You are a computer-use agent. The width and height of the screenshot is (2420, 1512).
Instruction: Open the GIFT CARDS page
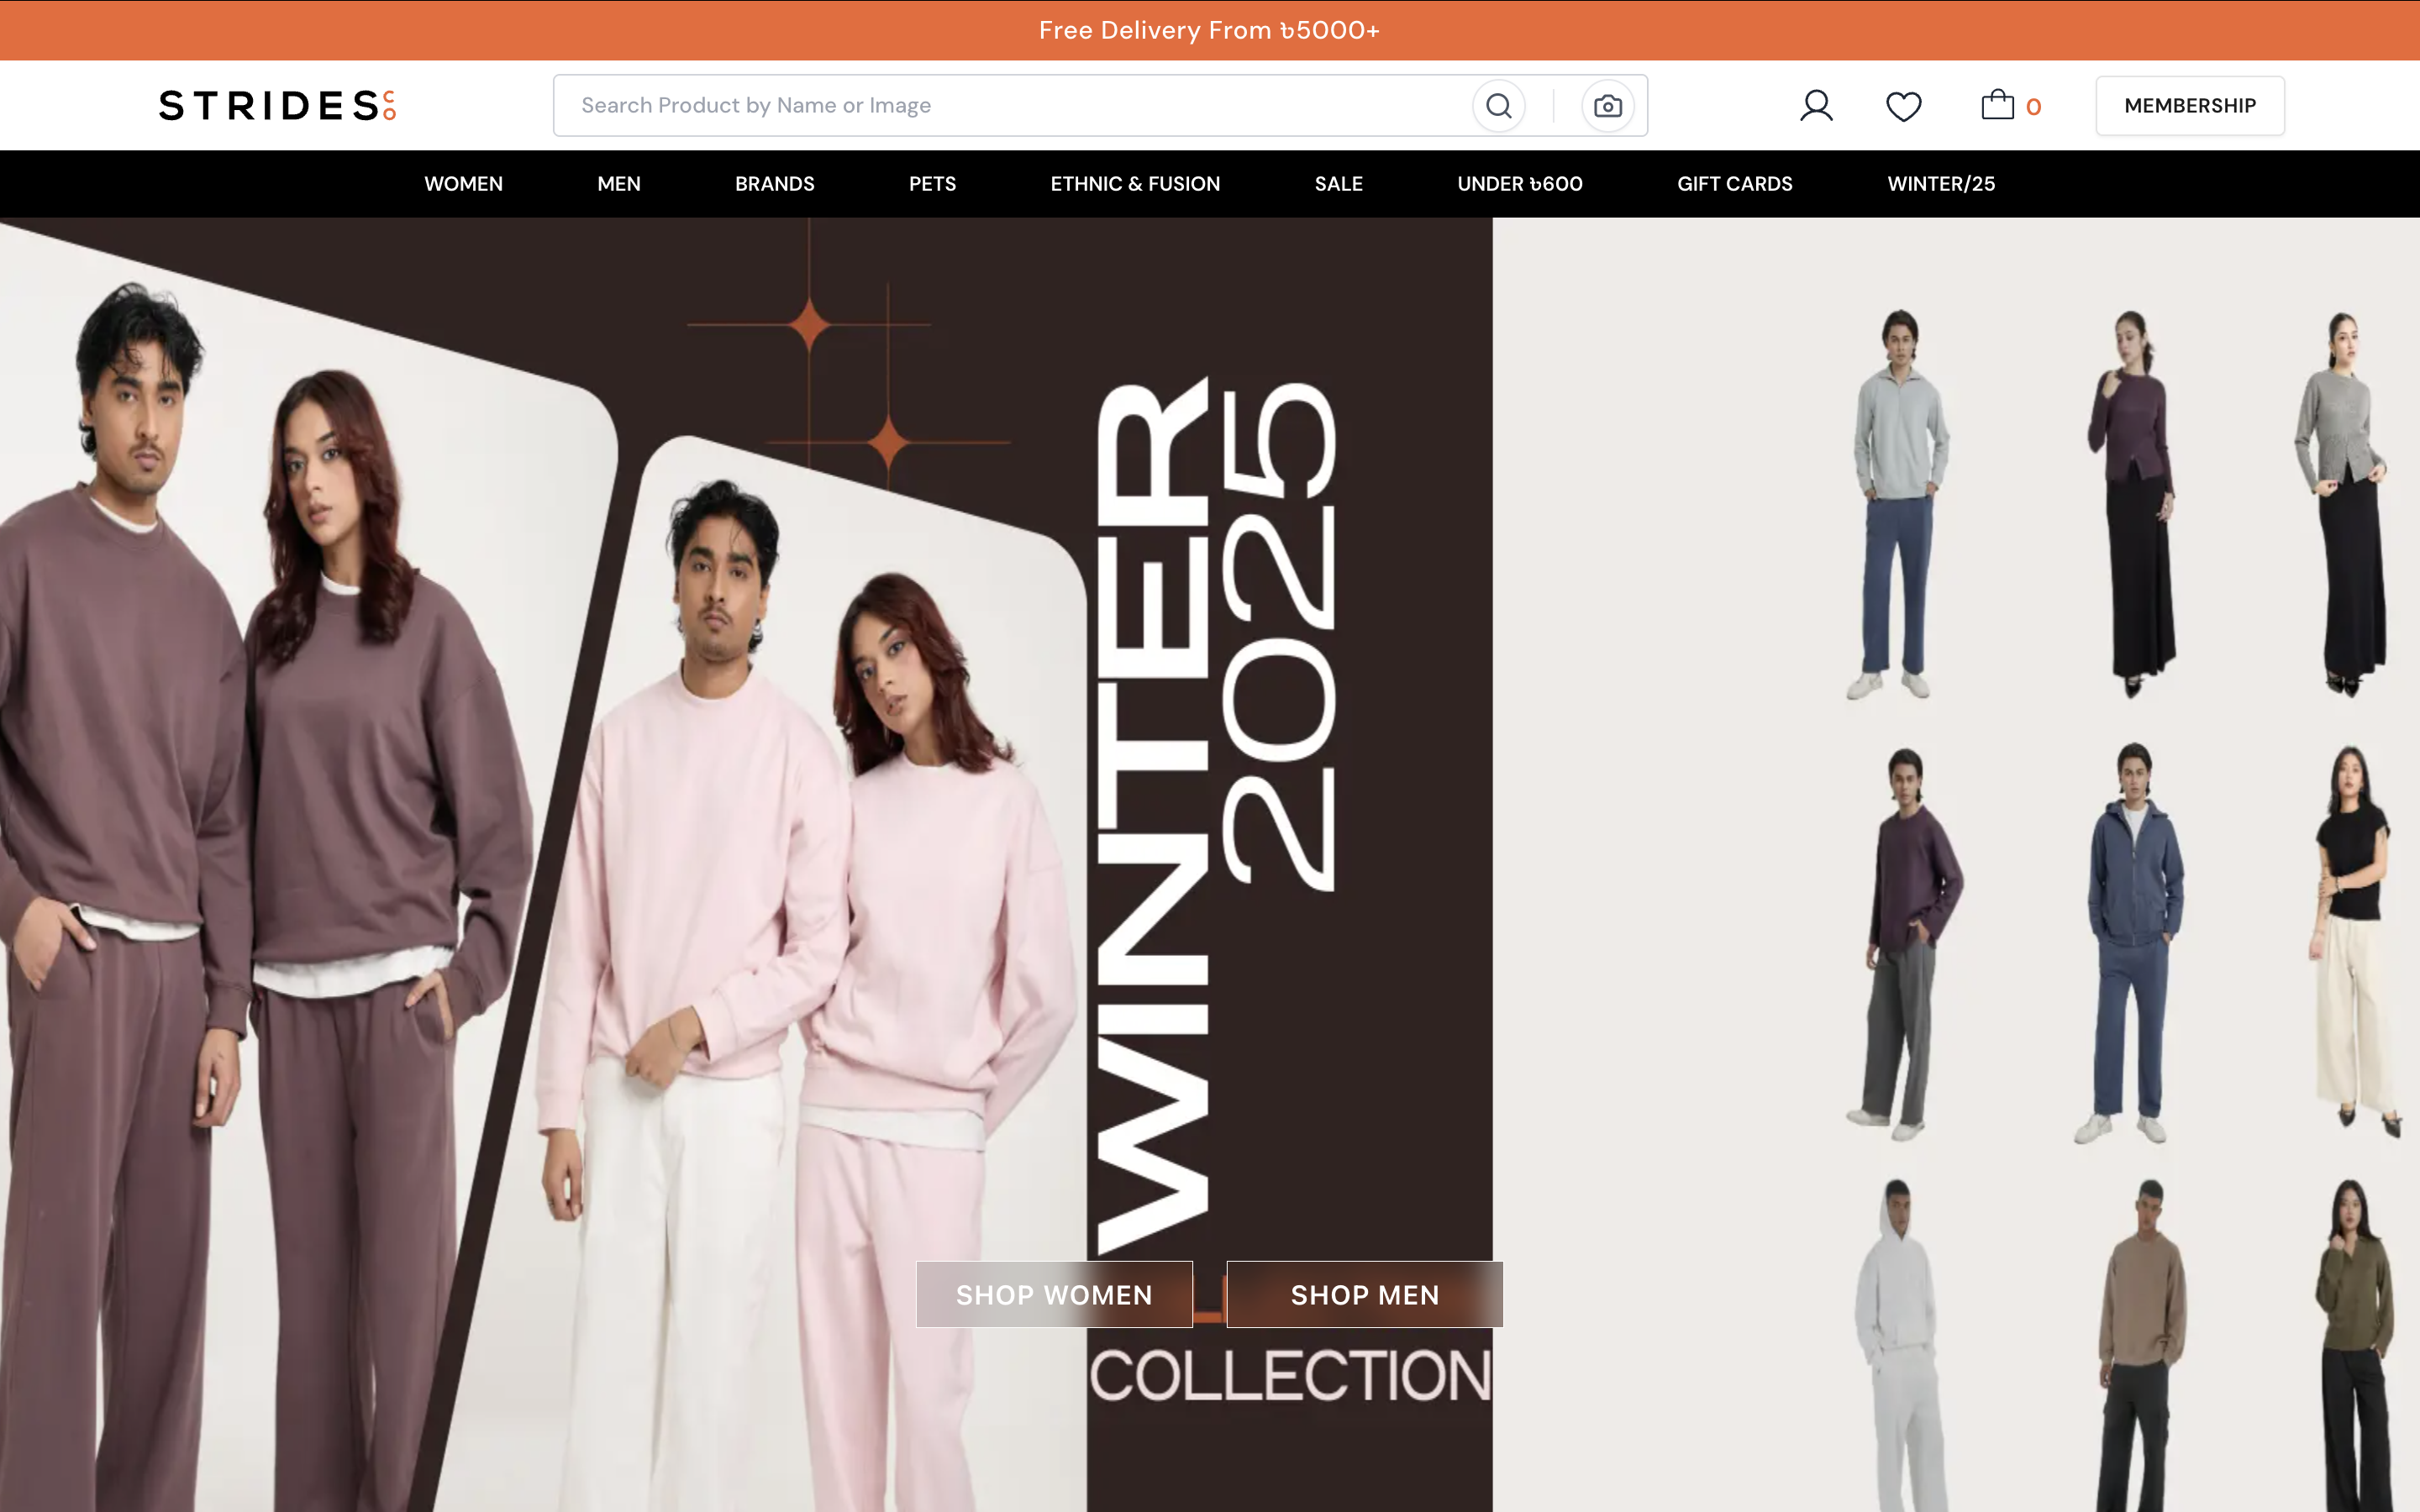coord(1734,184)
